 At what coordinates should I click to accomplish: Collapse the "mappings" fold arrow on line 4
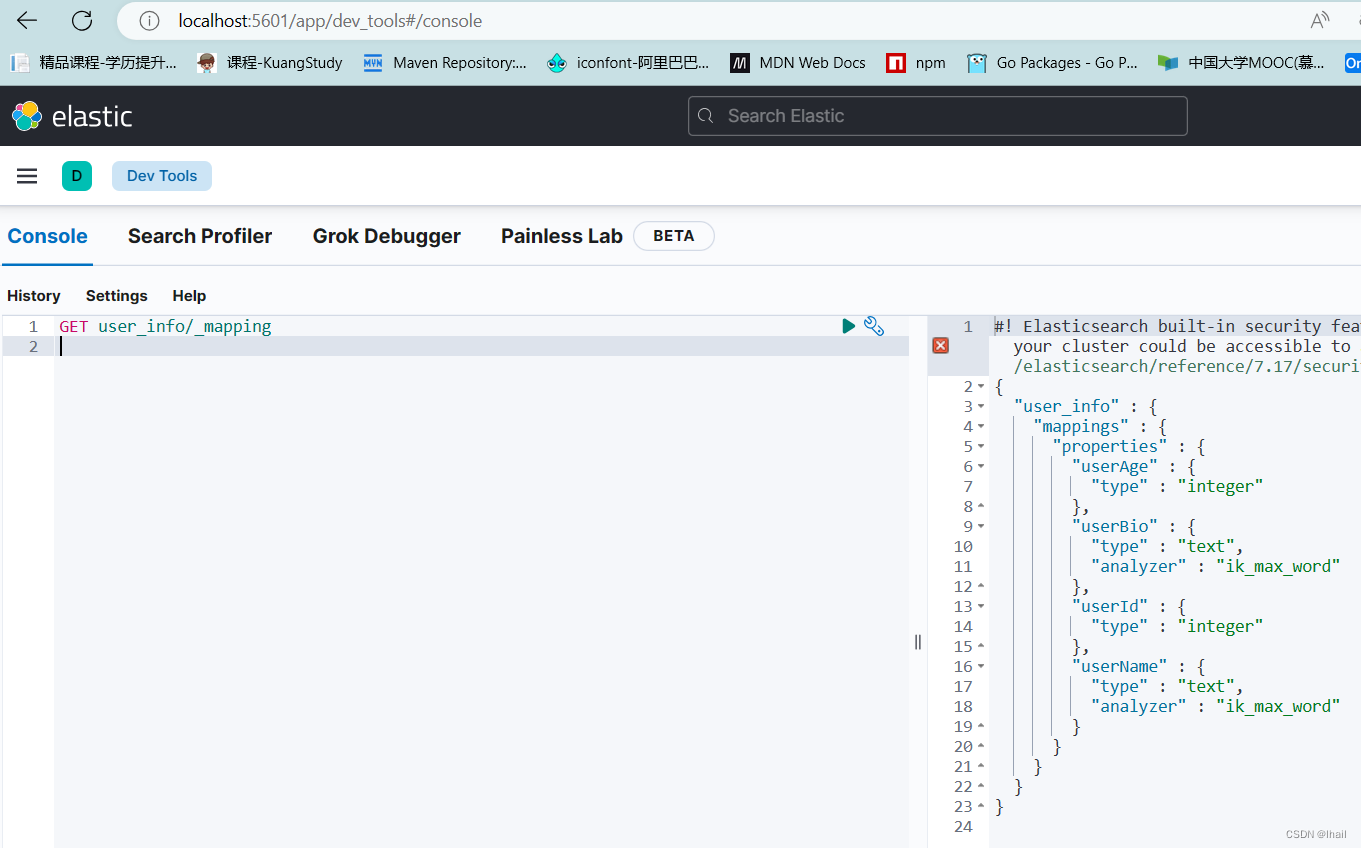pyautogui.click(x=981, y=427)
